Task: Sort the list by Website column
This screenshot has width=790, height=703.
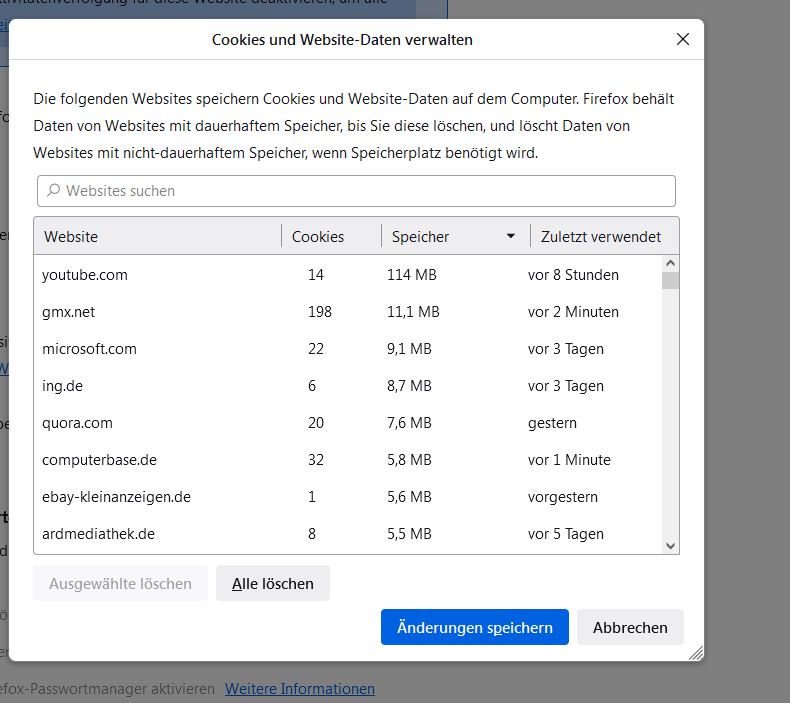Action: click(x=158, y=237)
